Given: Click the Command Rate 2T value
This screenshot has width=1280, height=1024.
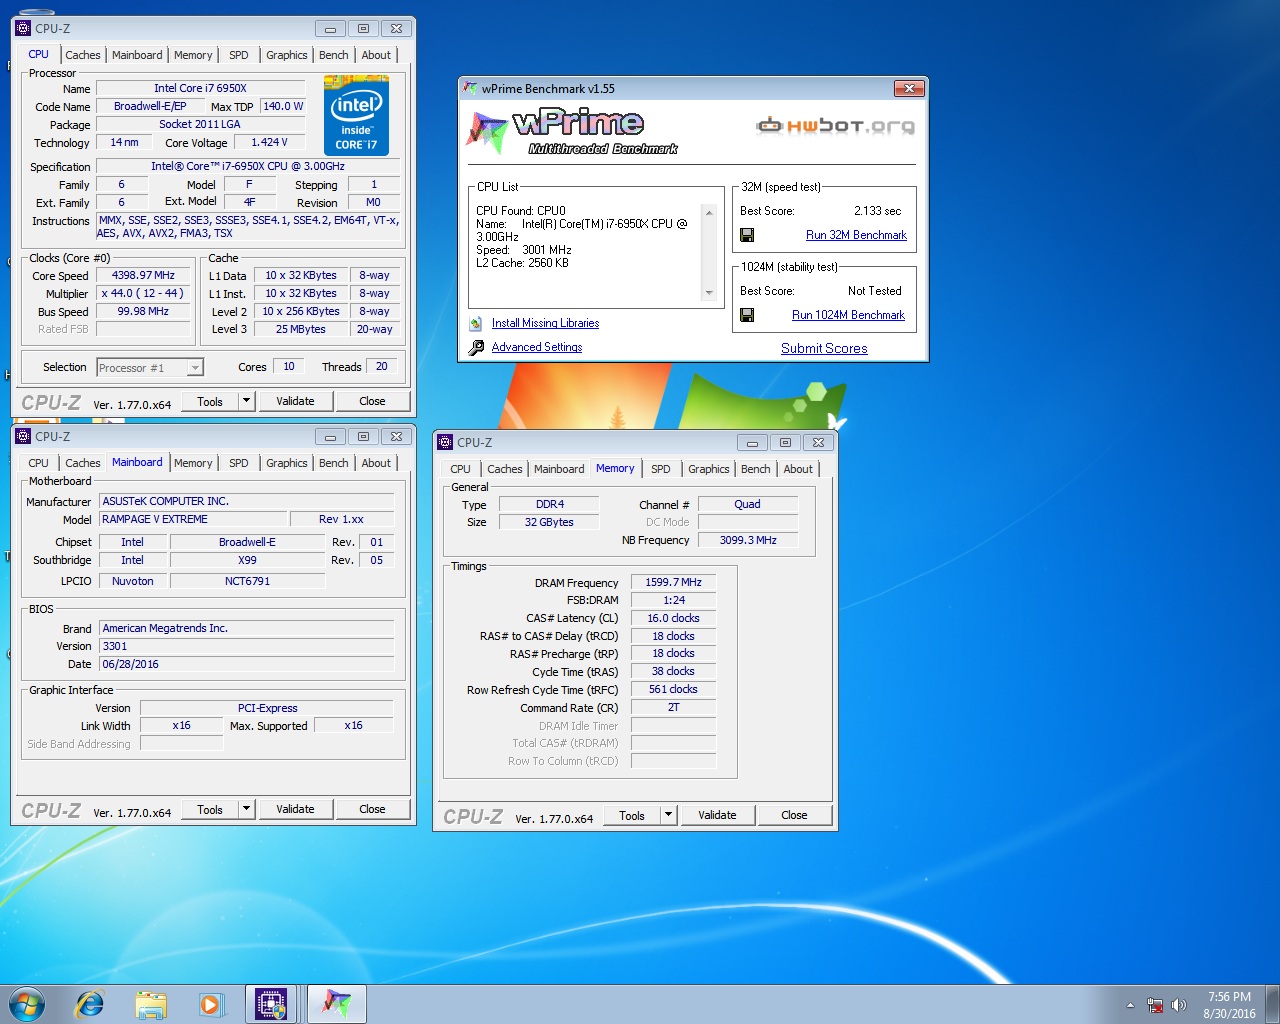Looking at the screenshot, I should click(673, 707).
